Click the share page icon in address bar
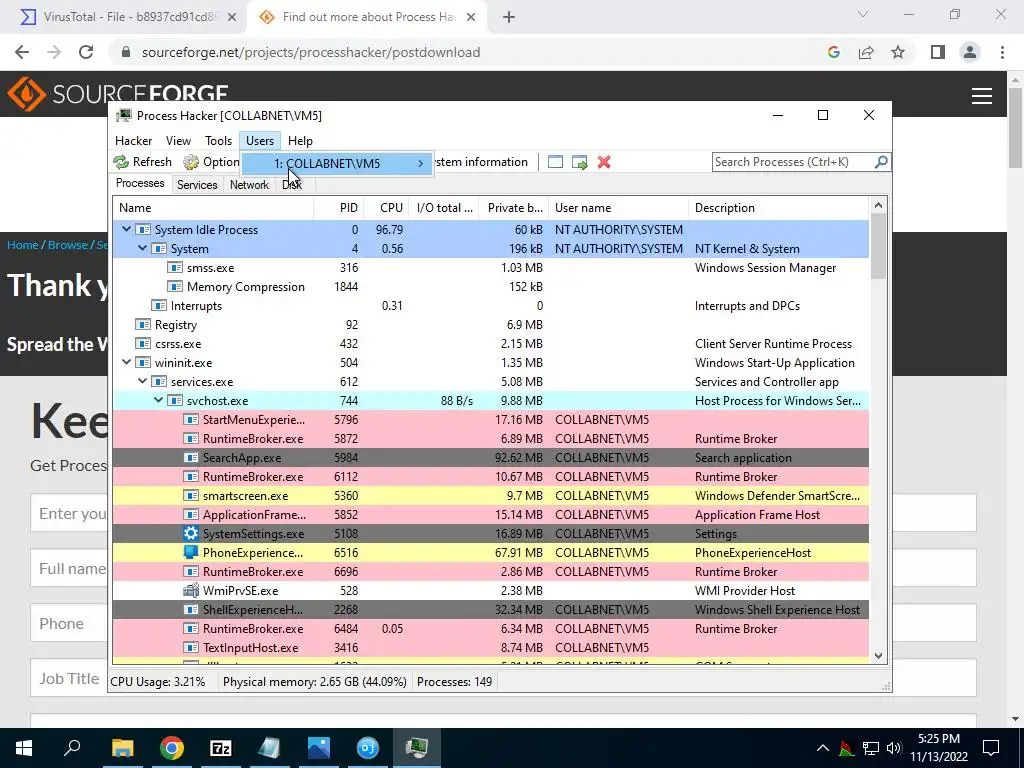 click(x=866, y=52)
